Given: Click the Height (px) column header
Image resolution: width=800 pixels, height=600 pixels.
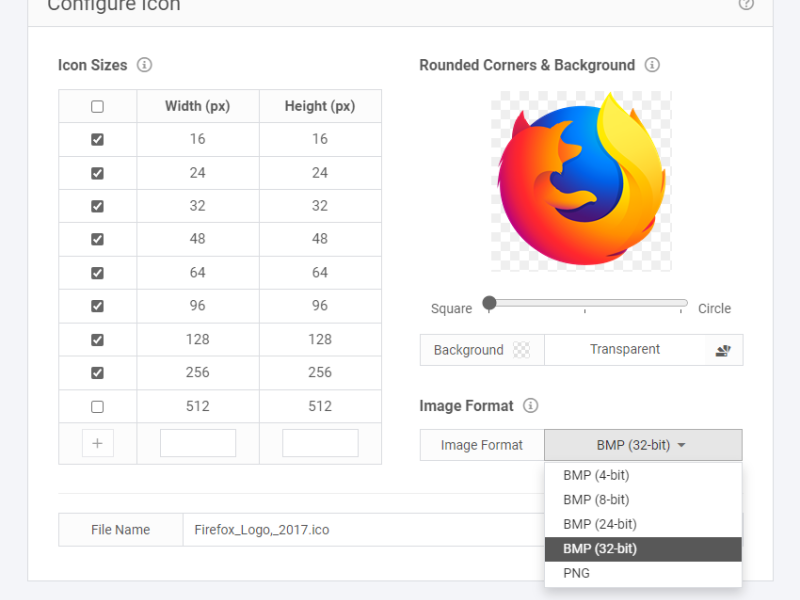Looking at the screenshot, I should pyautogui.click(x=320, y=106).
